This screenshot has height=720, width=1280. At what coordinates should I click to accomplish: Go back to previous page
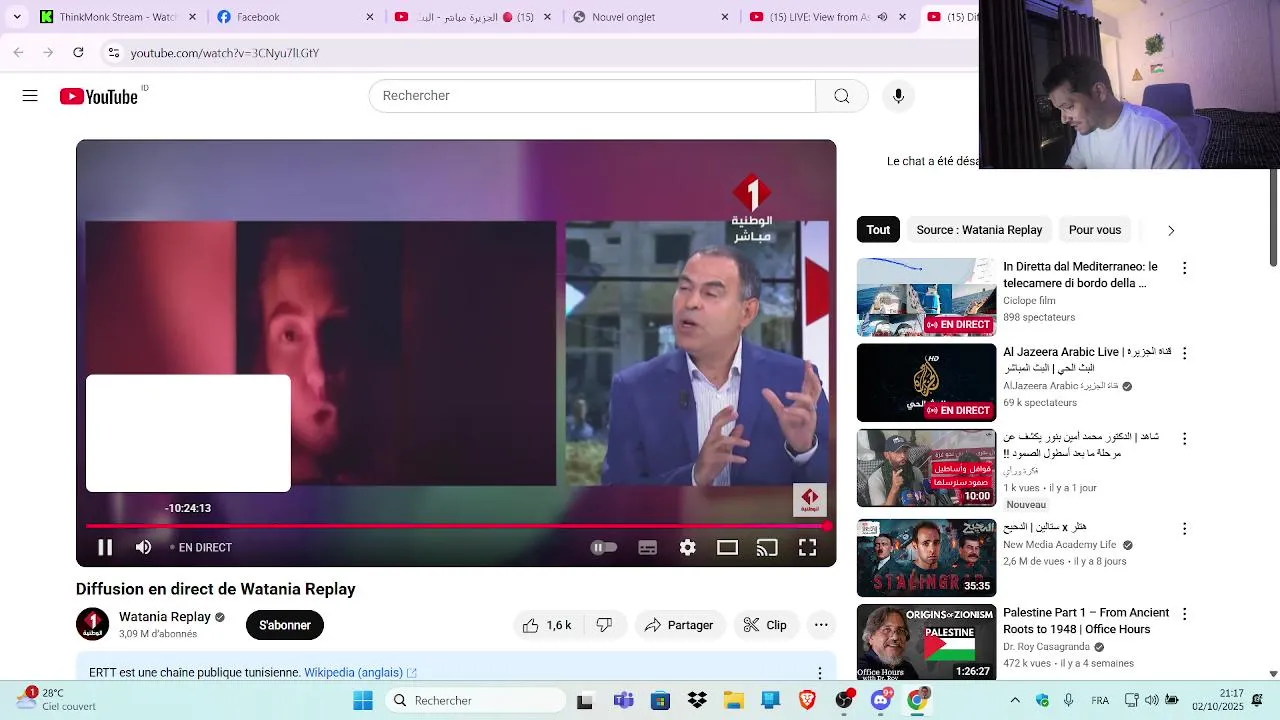click(x=18, y=53)
